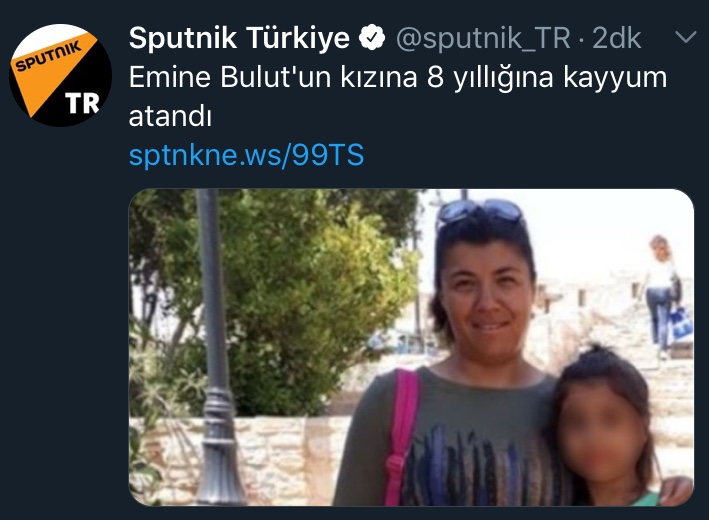Open the Sputnik Türkiye display name

(239, 38)
